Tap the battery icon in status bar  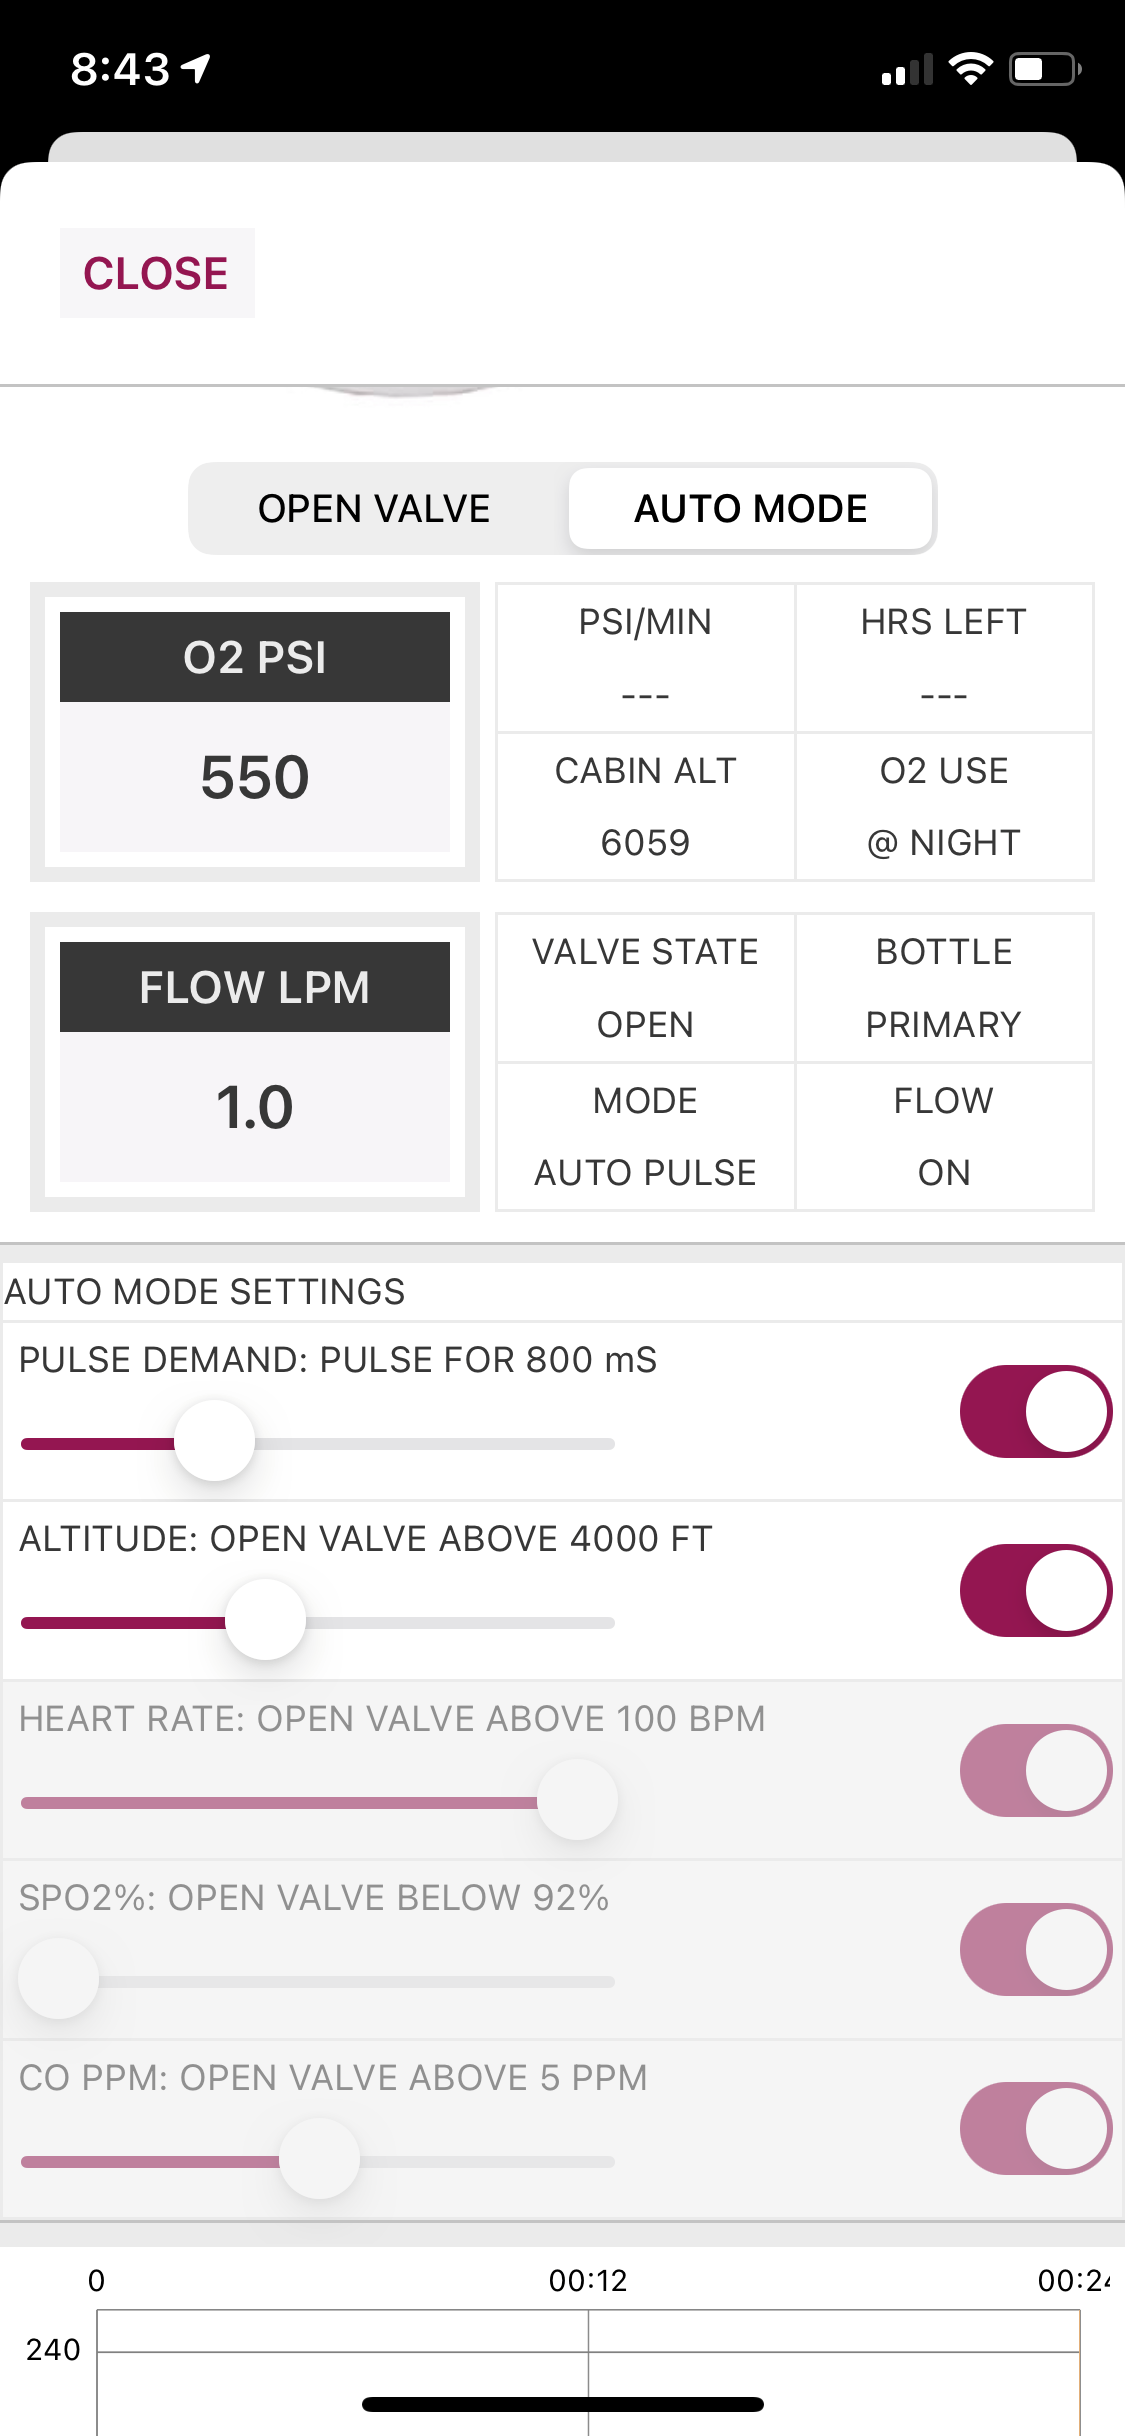click(1044, 69)
